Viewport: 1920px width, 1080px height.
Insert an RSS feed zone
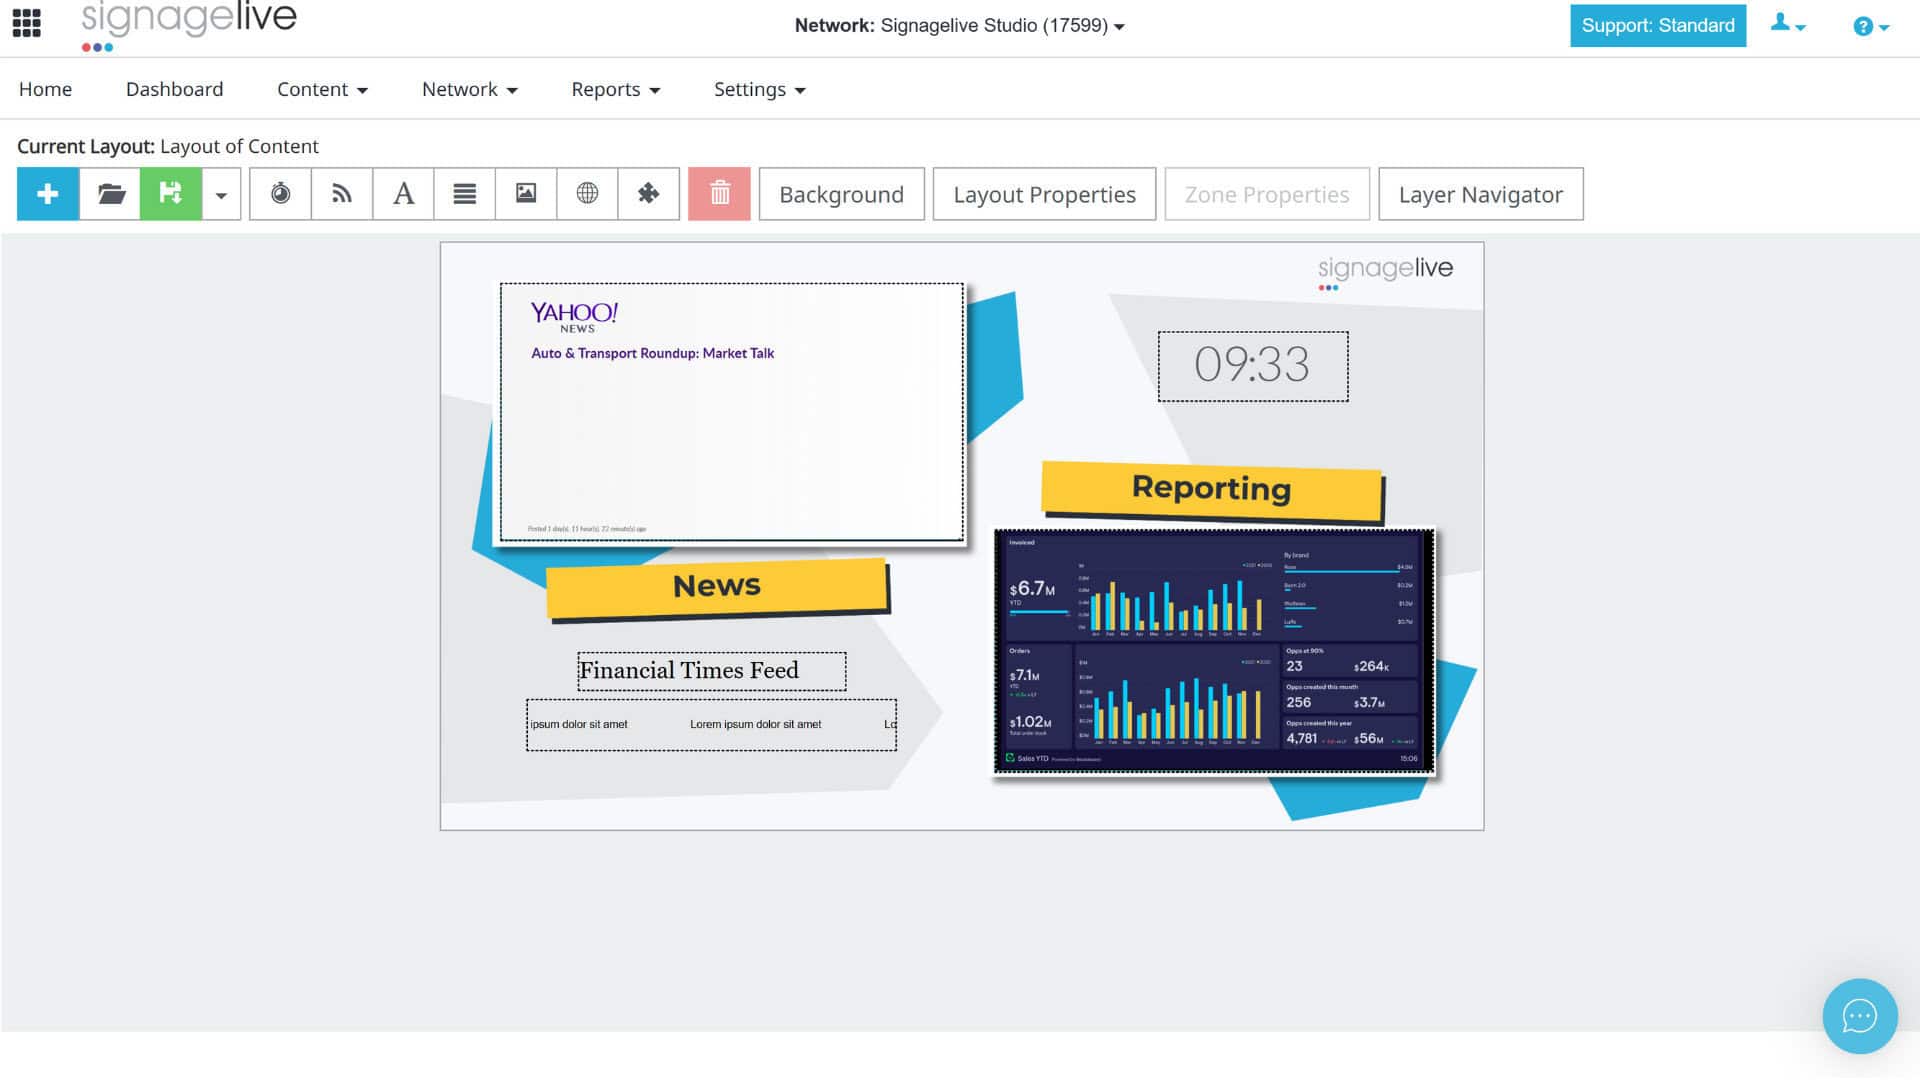pos(342,194)
